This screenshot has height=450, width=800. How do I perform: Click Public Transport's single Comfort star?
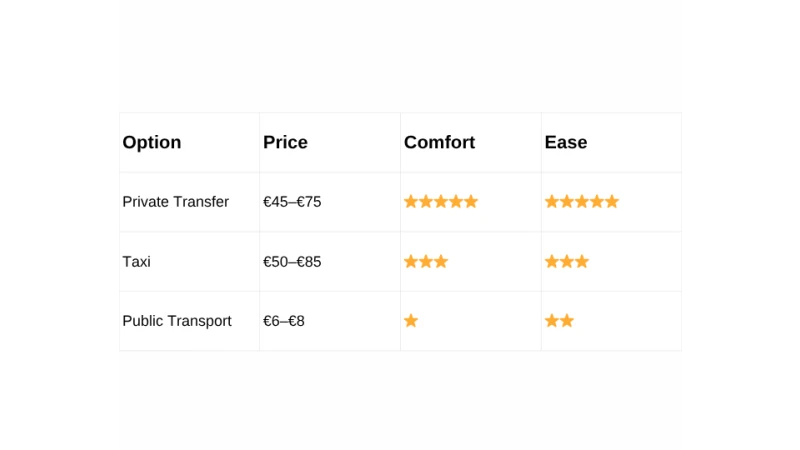pos(411,321)
